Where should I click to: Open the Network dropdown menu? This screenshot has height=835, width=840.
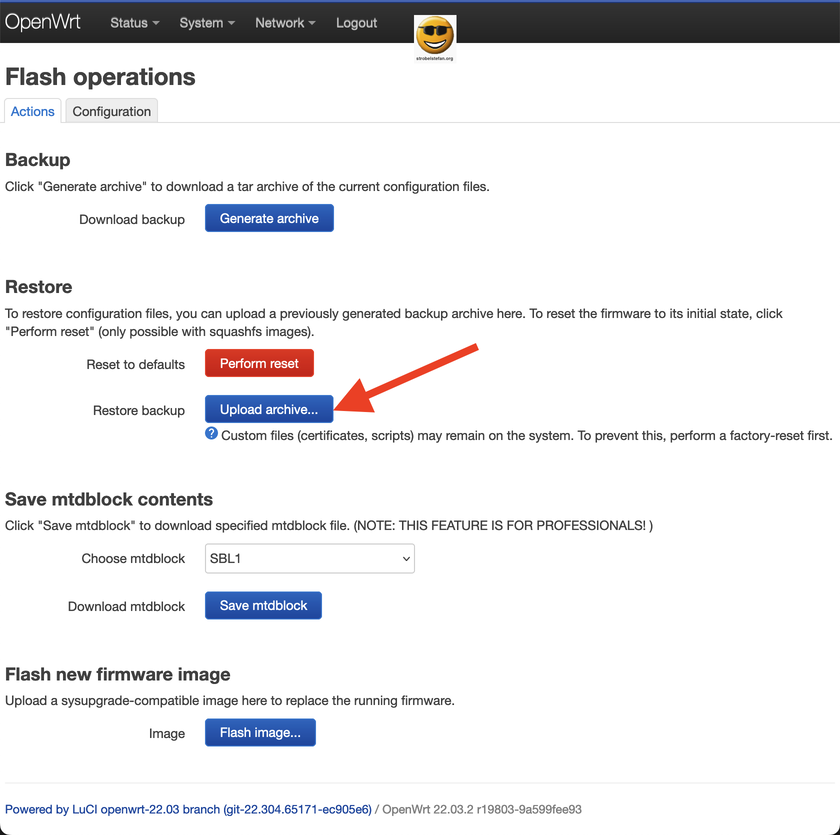tap(285, 23)
